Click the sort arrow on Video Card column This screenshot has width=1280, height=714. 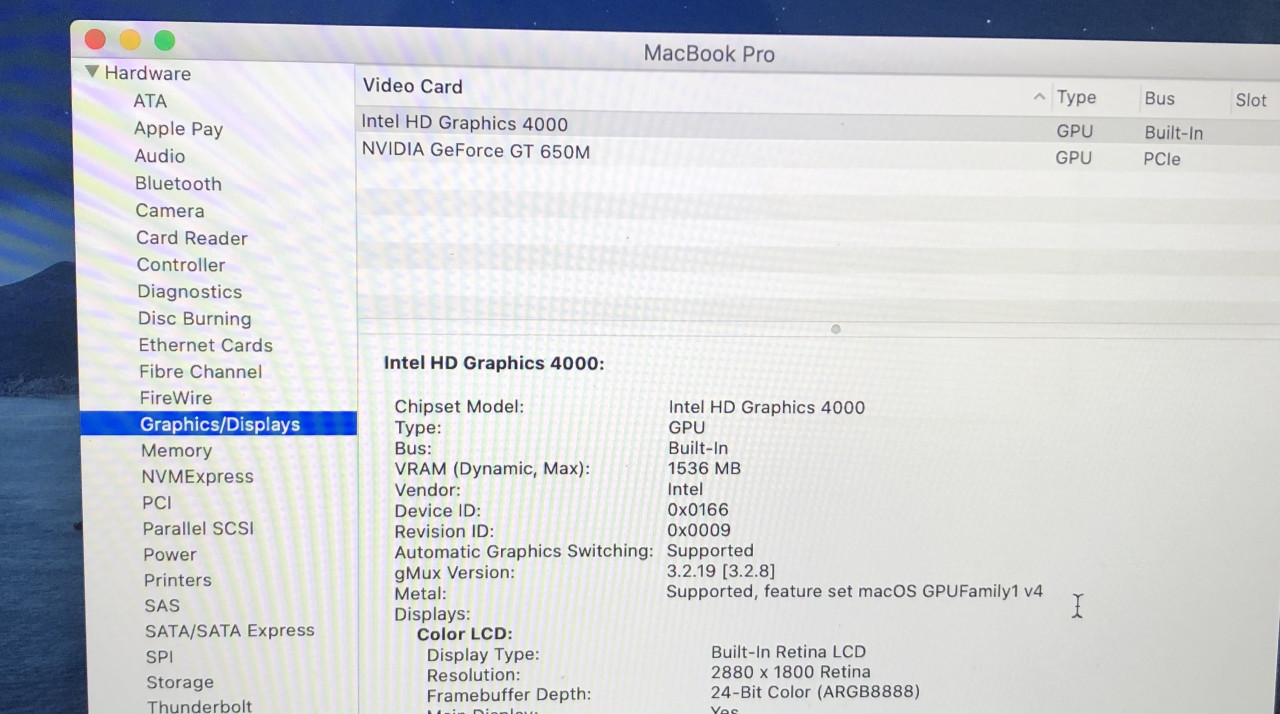click(1039, 97)
